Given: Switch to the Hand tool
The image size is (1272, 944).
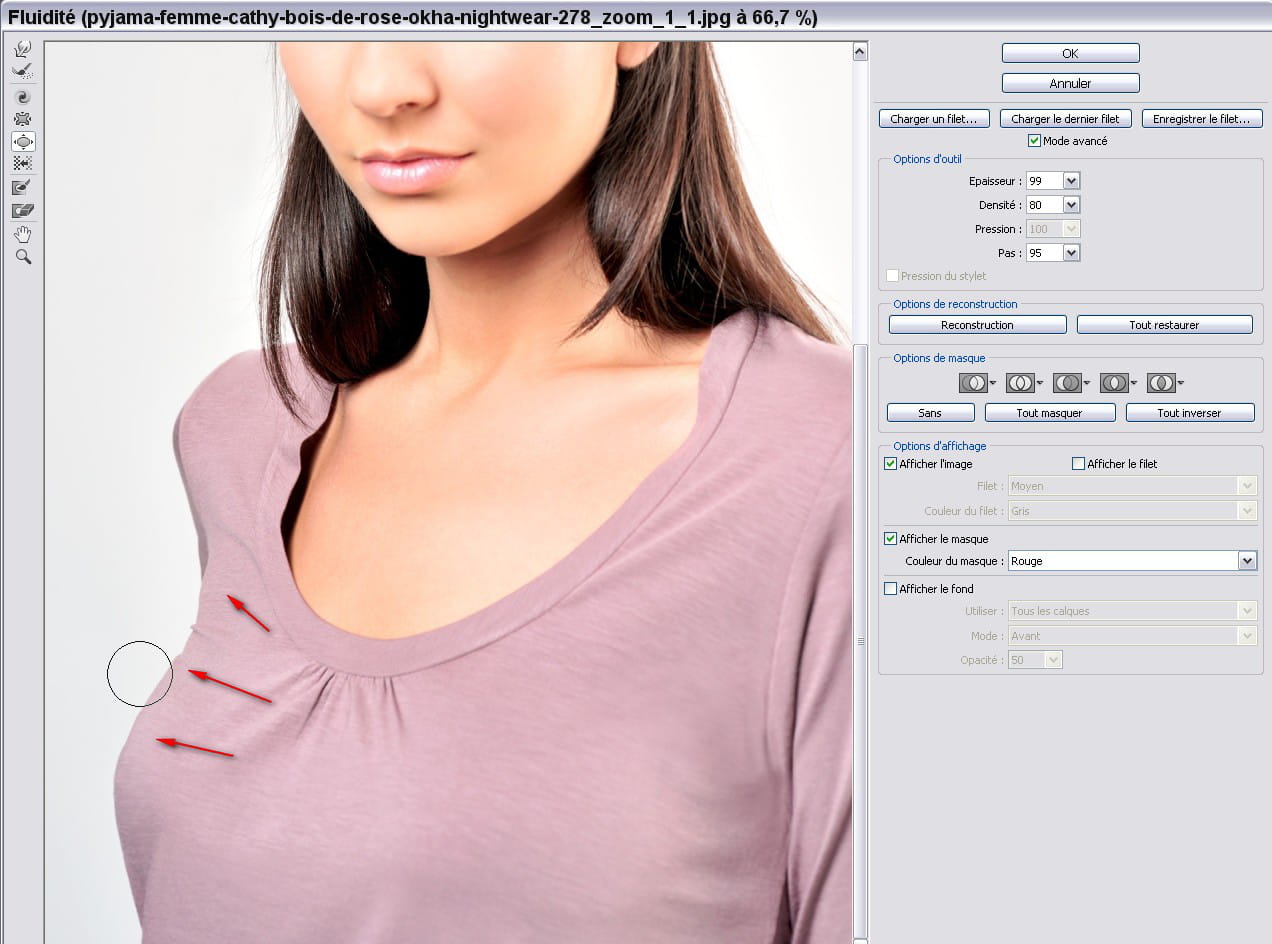Looking at the screenshot, I should pyautogui.click(x=23, y=234).
